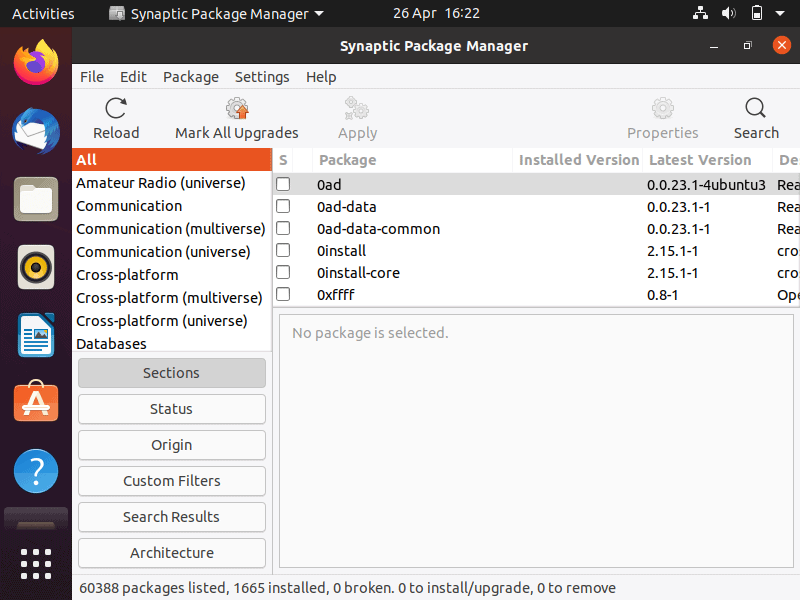Click the Sections button
The height and width of the screenshot is (600, 800).
point(171,373)
